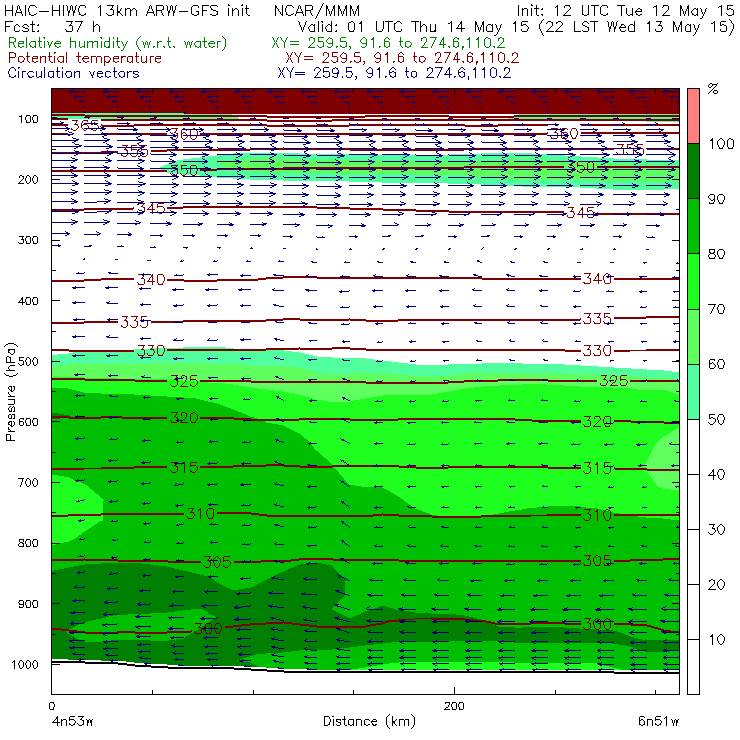The height and width of the screenshot is (740, 740).
Task: Click the 80 label on the color bar
Action: pos(716,254)
